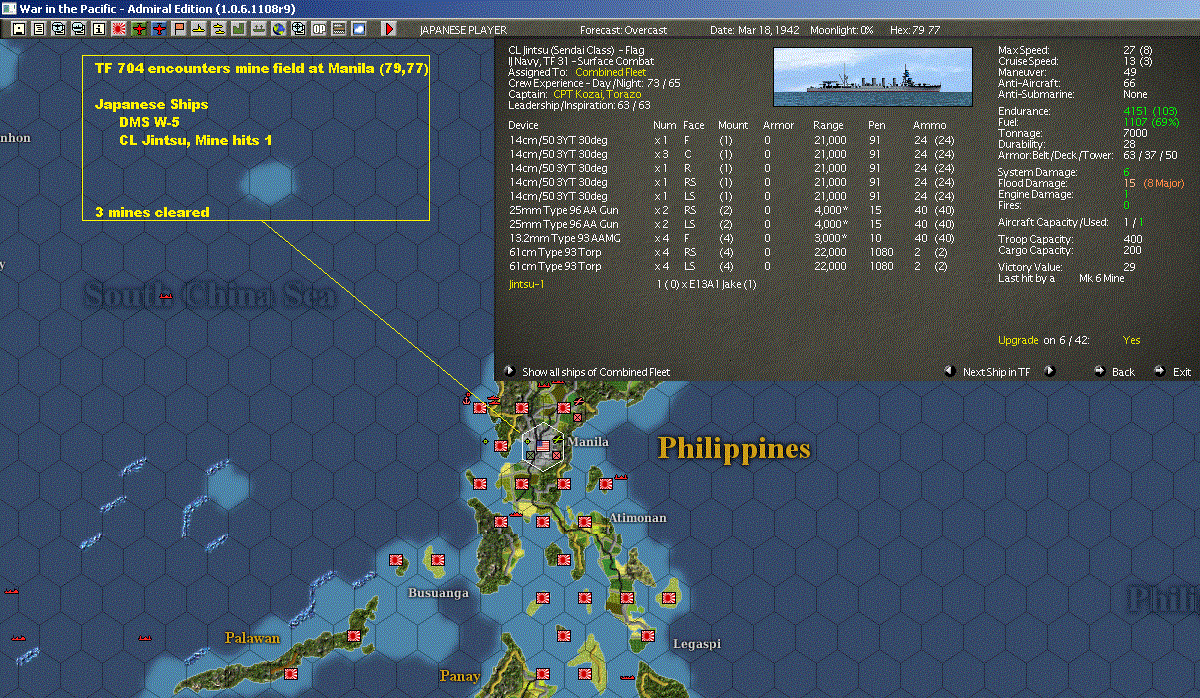
Task: Click the ship with up-arrows toolbar icon
Action: pos(258,29)
